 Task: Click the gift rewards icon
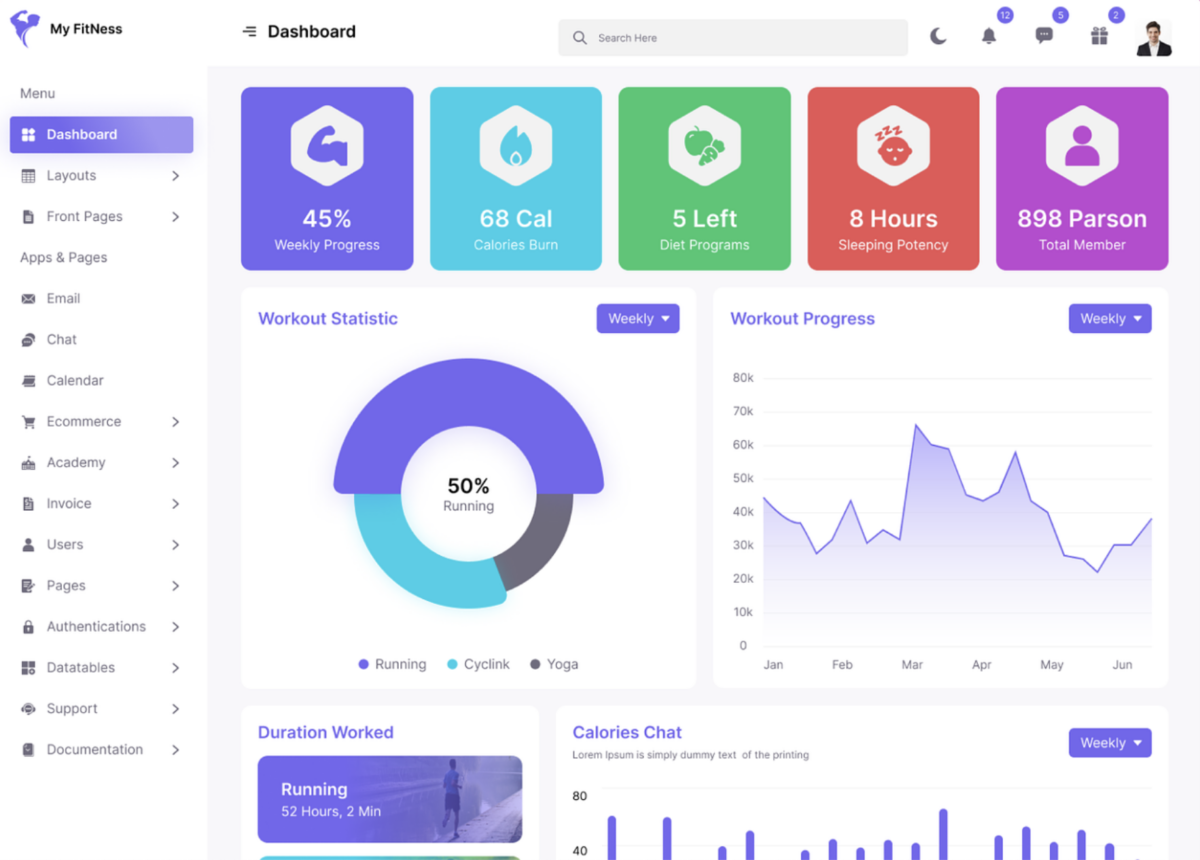1098,36
